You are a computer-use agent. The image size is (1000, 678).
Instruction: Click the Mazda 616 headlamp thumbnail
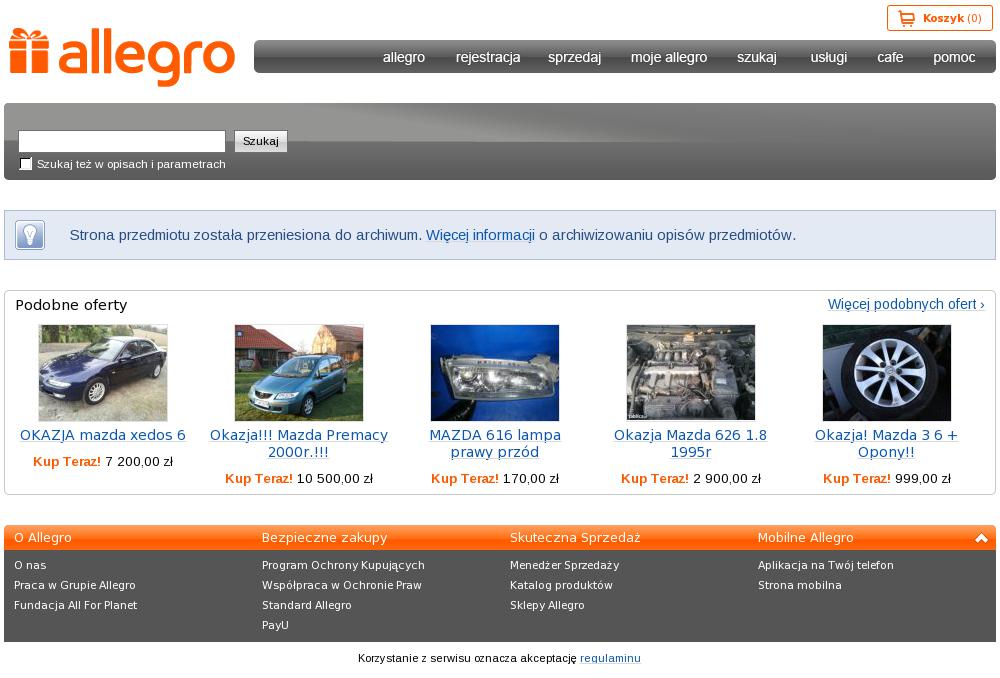tap(495, 372)
